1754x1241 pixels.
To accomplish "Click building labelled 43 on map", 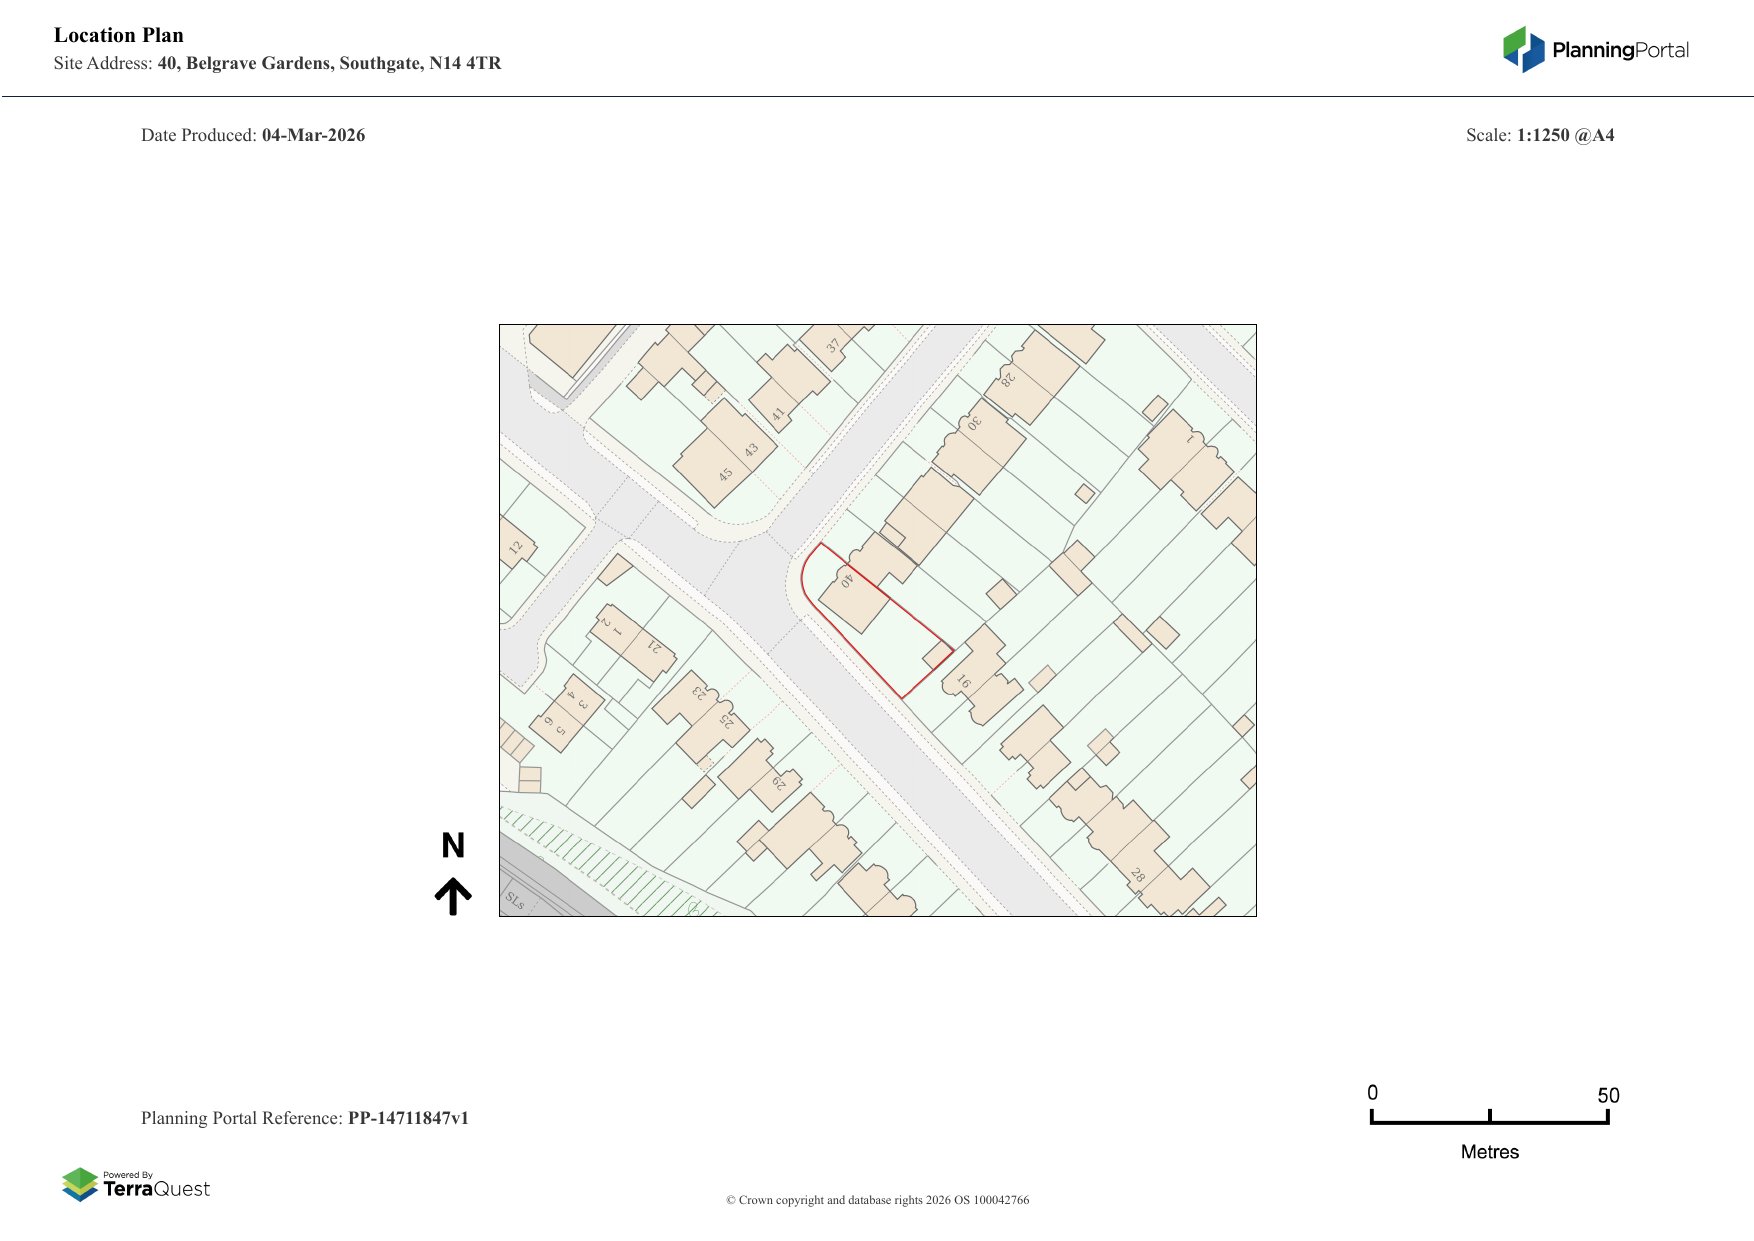I will (751, 450).
